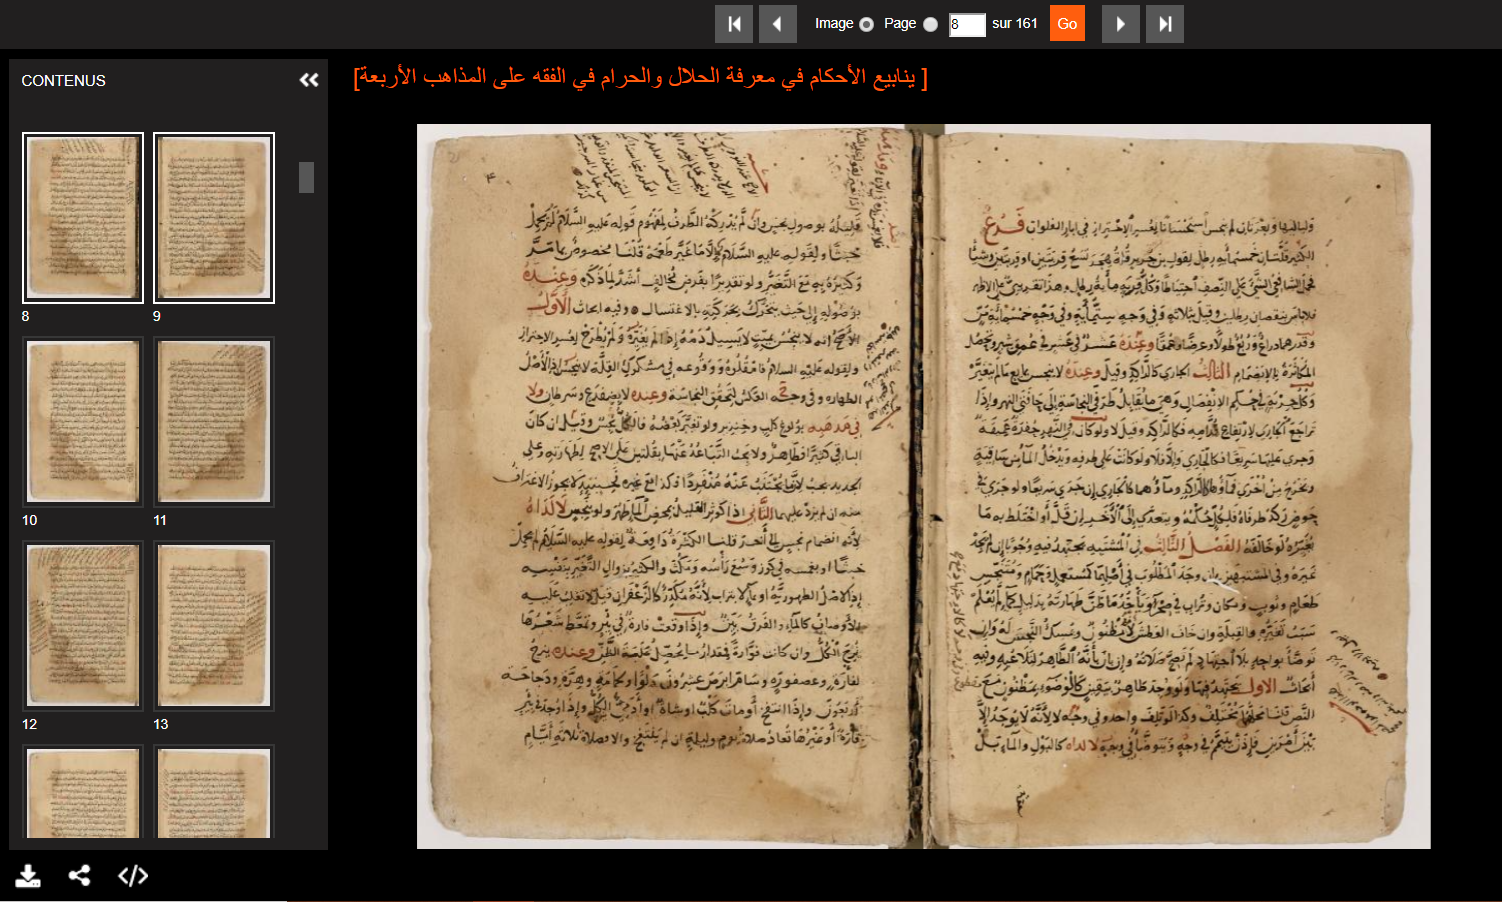Viewport: 1502px width, 902px height.
Task: Select the Image radio button
Action: tap(867, 24)
